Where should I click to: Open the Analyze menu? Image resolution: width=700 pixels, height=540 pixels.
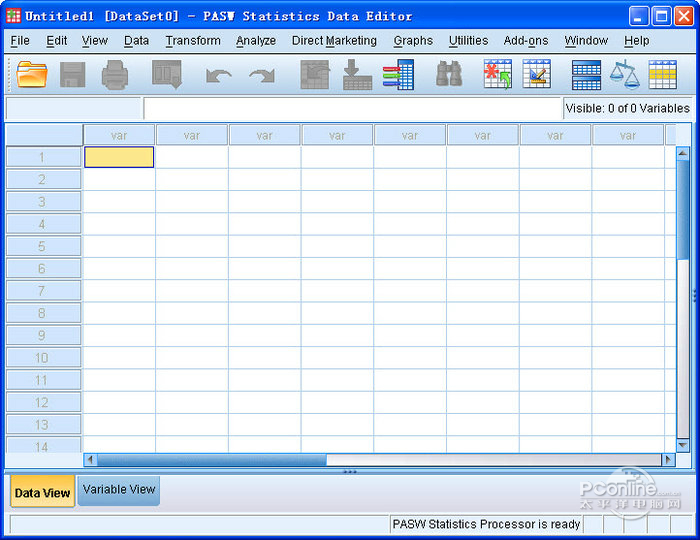pyautogui.click(x=256, y=41)
